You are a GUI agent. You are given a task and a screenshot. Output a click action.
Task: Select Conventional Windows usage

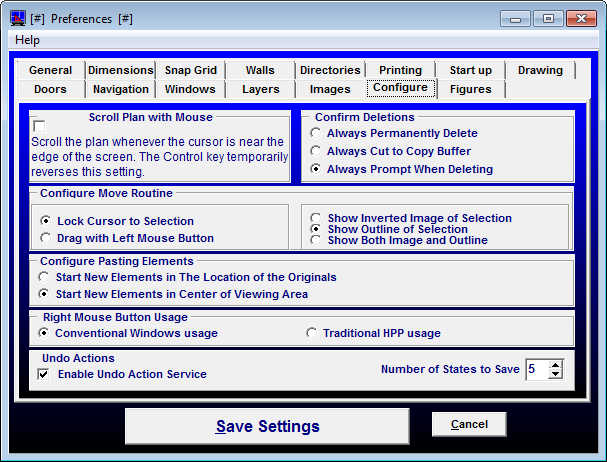(x=128, y=333)
